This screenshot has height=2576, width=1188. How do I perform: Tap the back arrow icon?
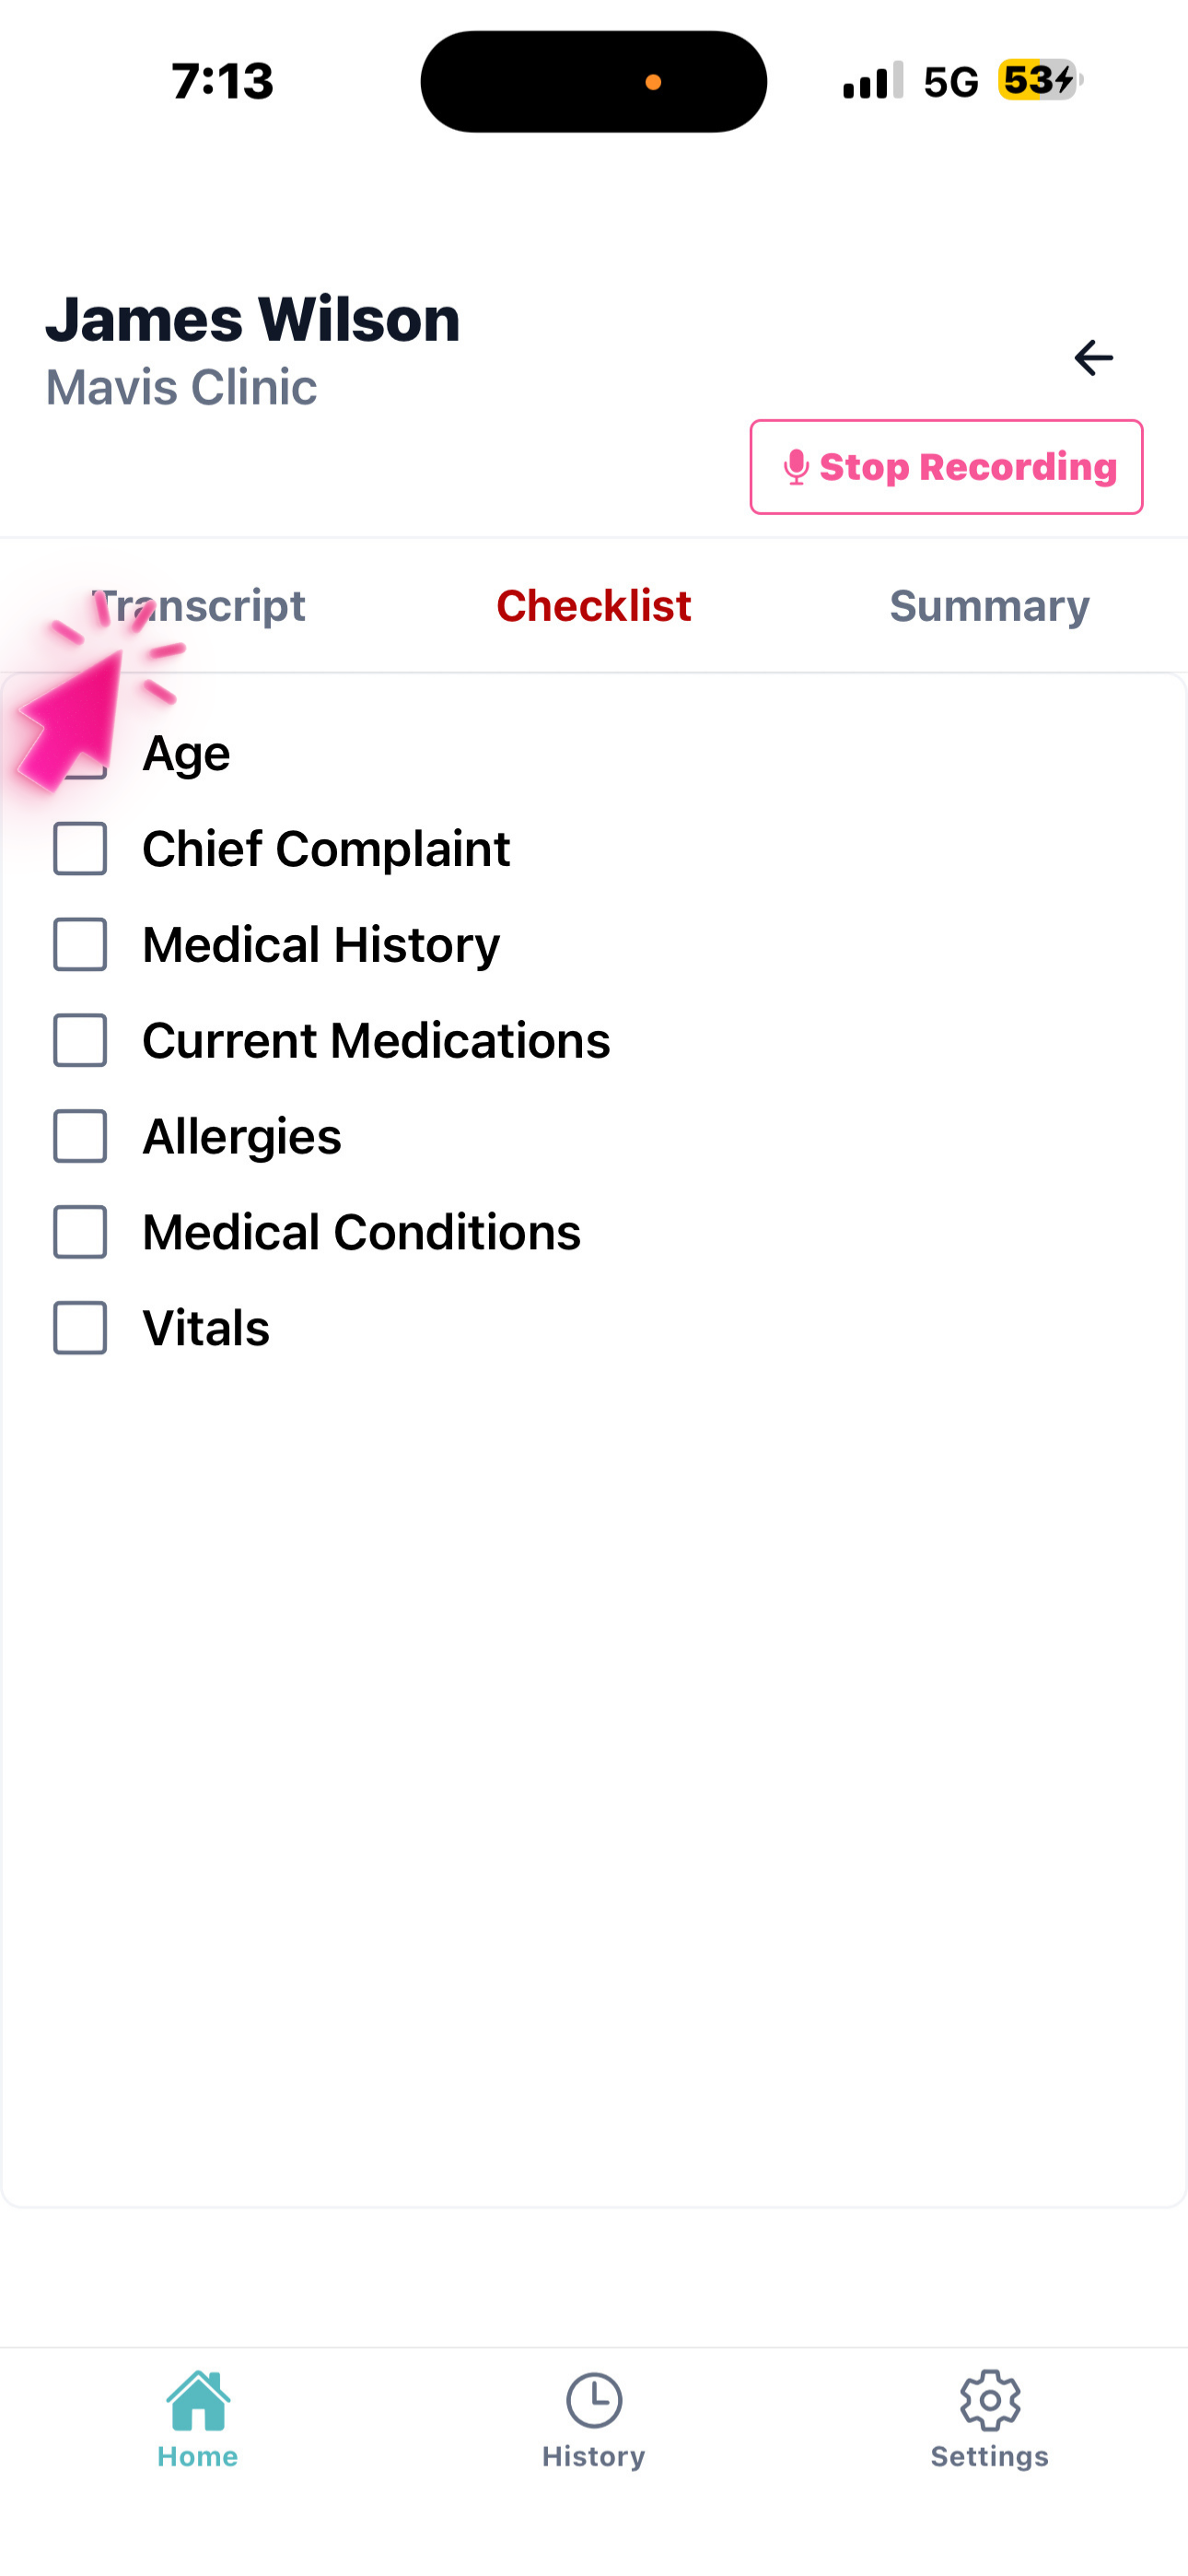pos(1093,357)
